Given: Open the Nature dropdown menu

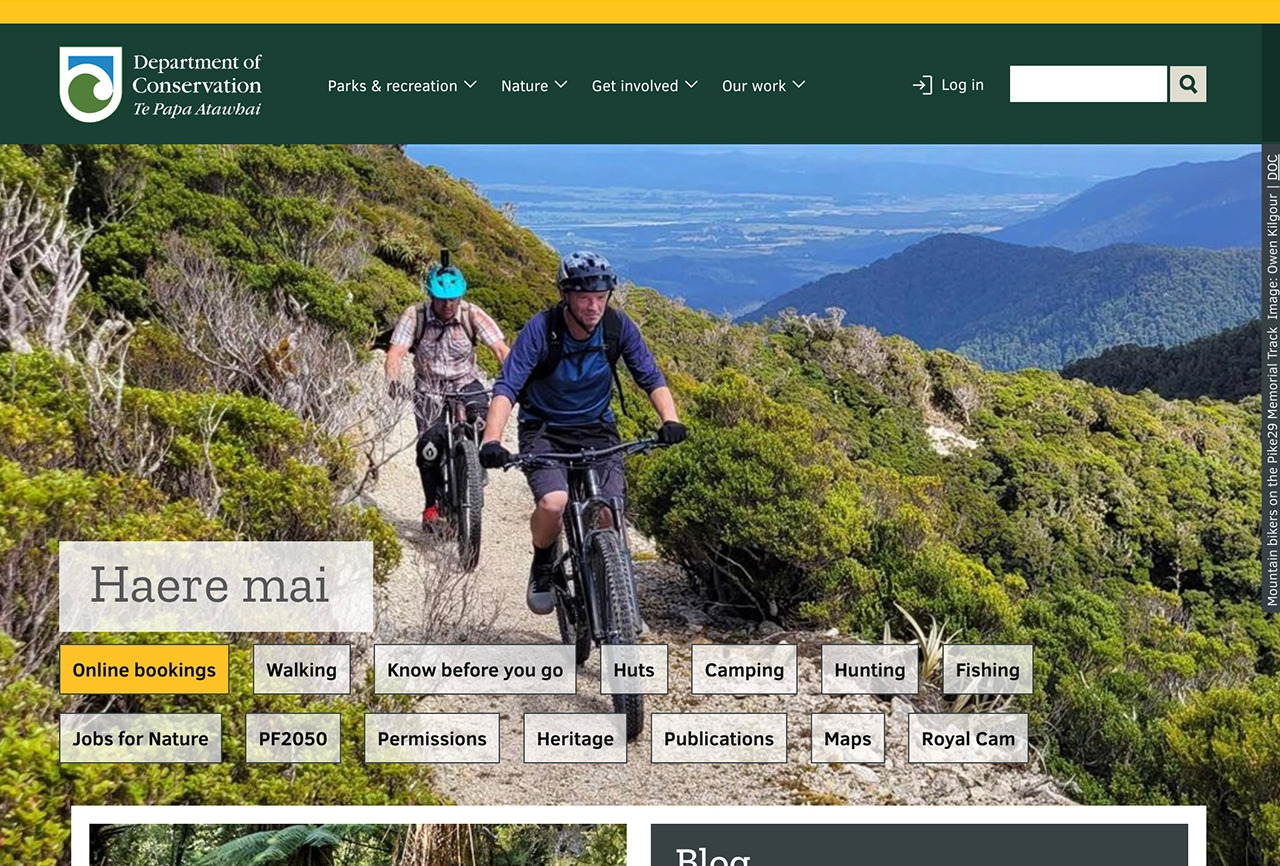Looking at the screenshot, I should [x=534, y=86].
